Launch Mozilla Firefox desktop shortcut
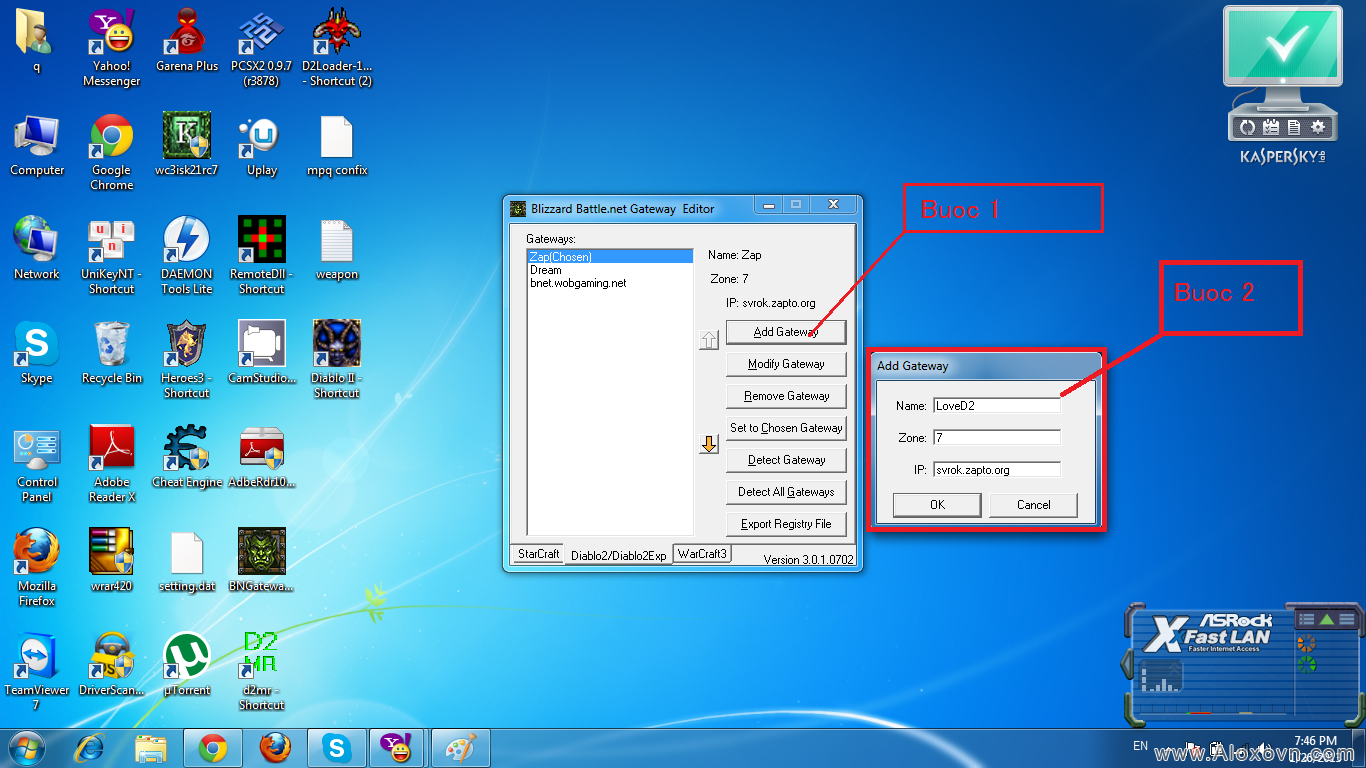This screenshot has width=1366, height=768. click(x=37, y=568)
